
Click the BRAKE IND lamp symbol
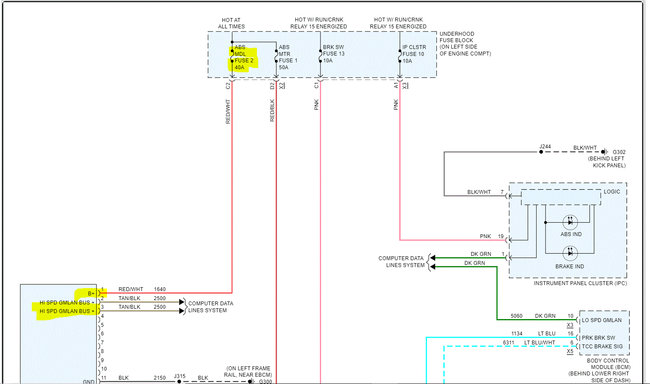[x=570, y=253]
